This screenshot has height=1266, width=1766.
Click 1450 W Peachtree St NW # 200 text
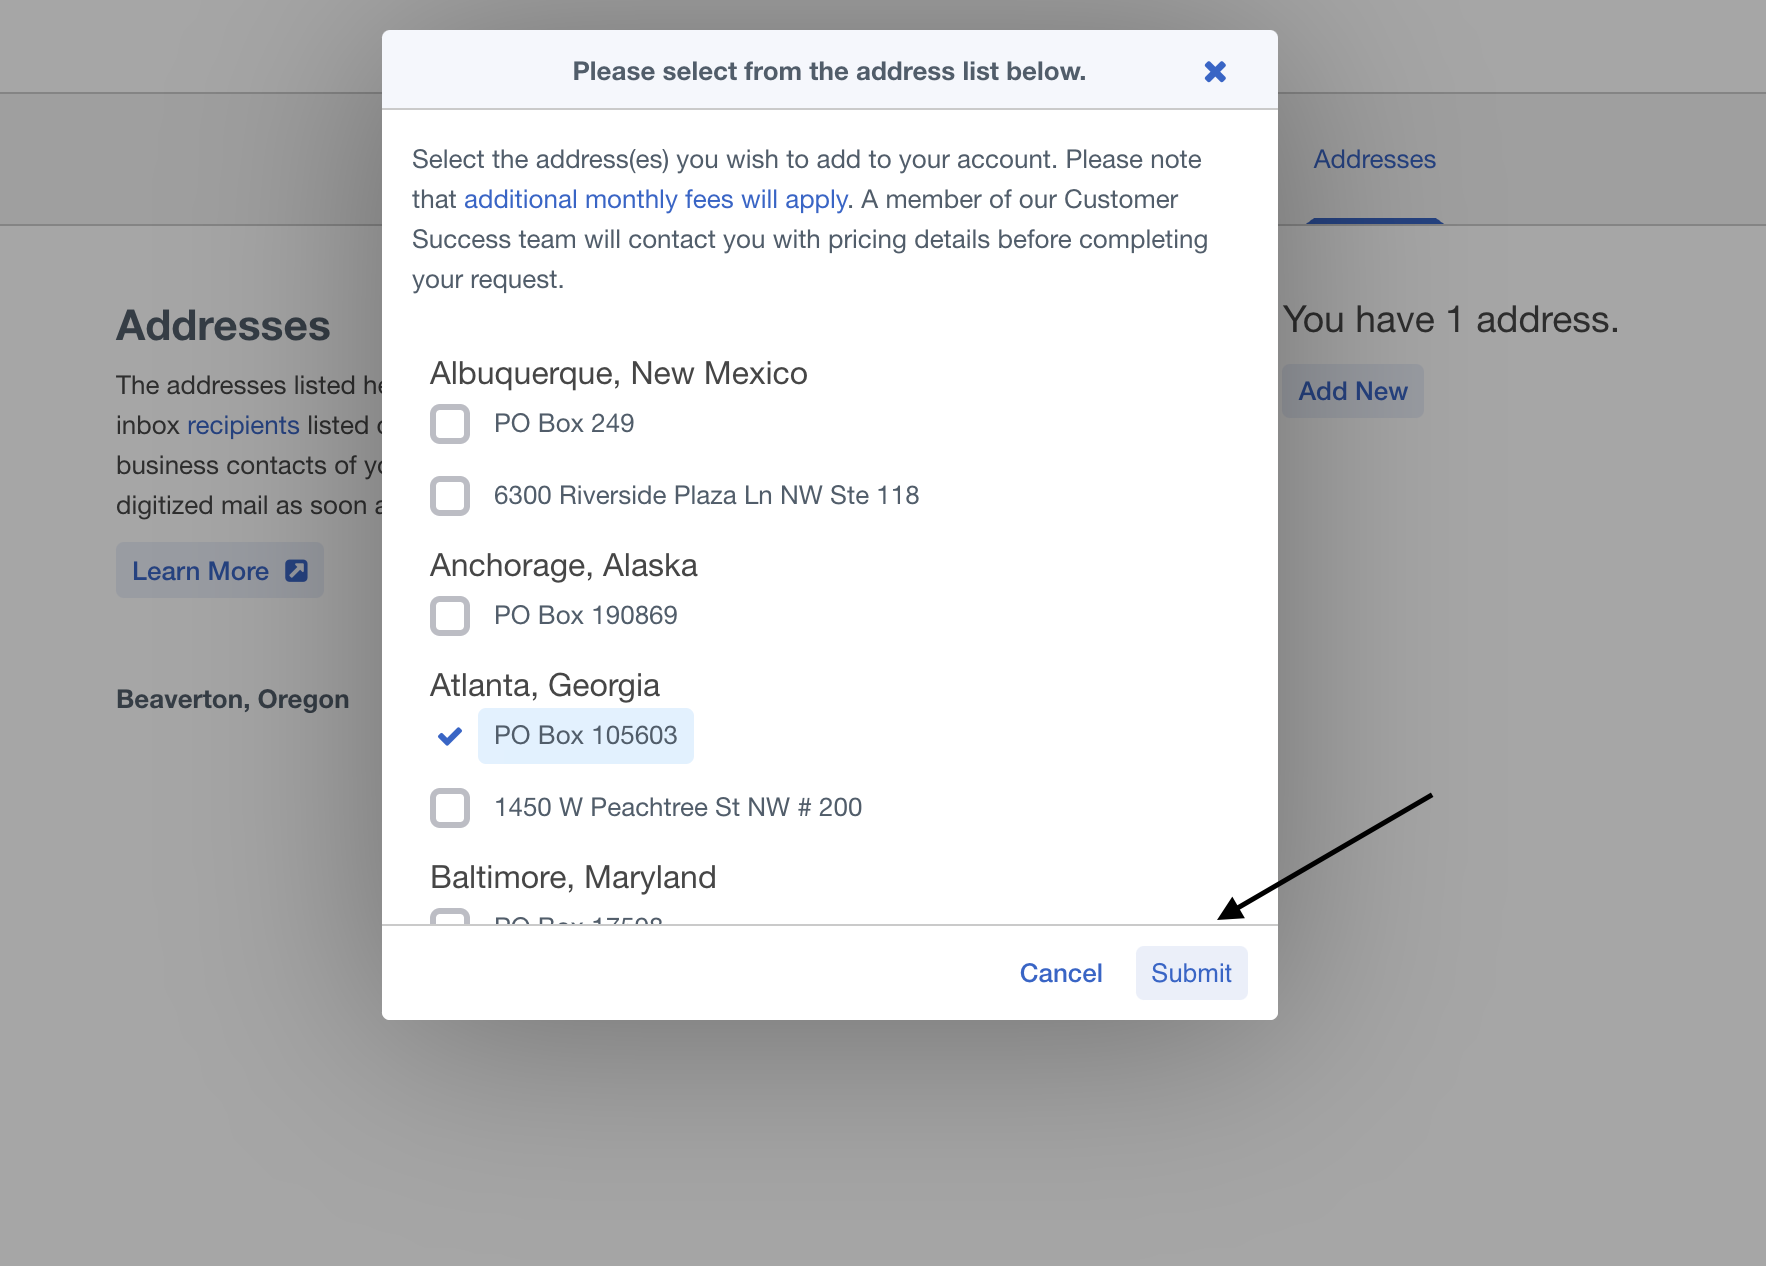(x=678, y=807)
